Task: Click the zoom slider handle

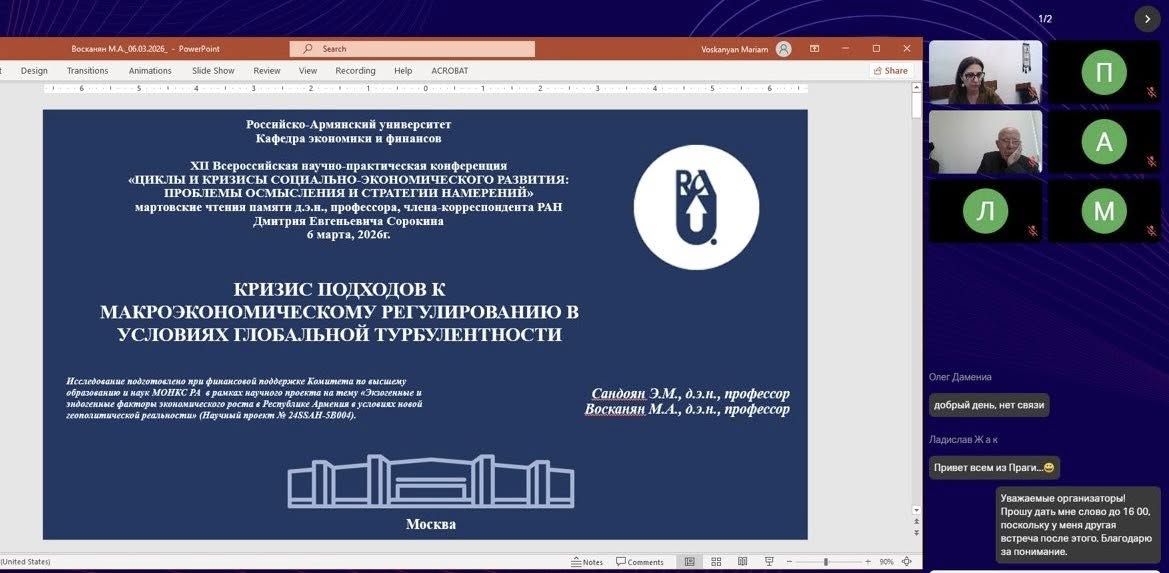Action: (826, 562)
